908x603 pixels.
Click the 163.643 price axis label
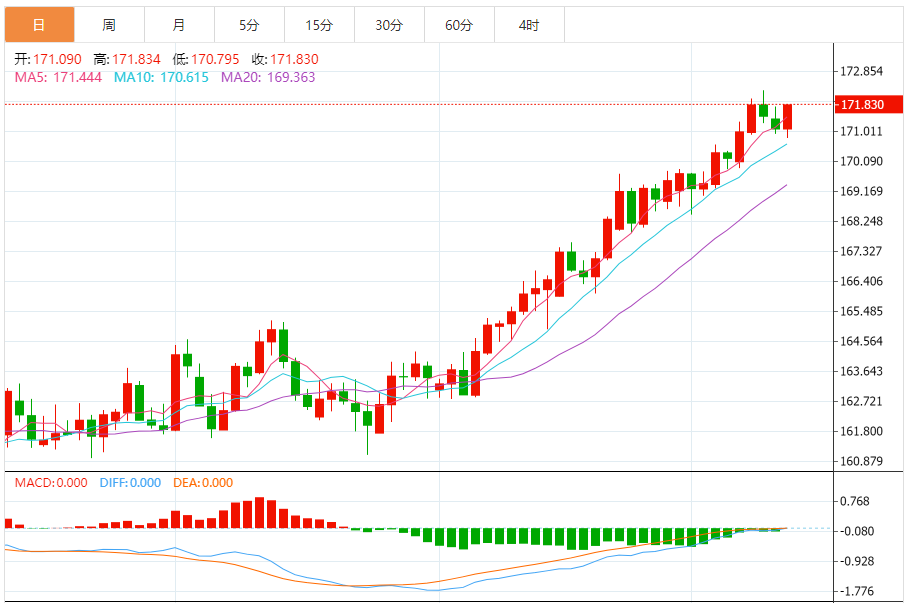pos(862,371)
